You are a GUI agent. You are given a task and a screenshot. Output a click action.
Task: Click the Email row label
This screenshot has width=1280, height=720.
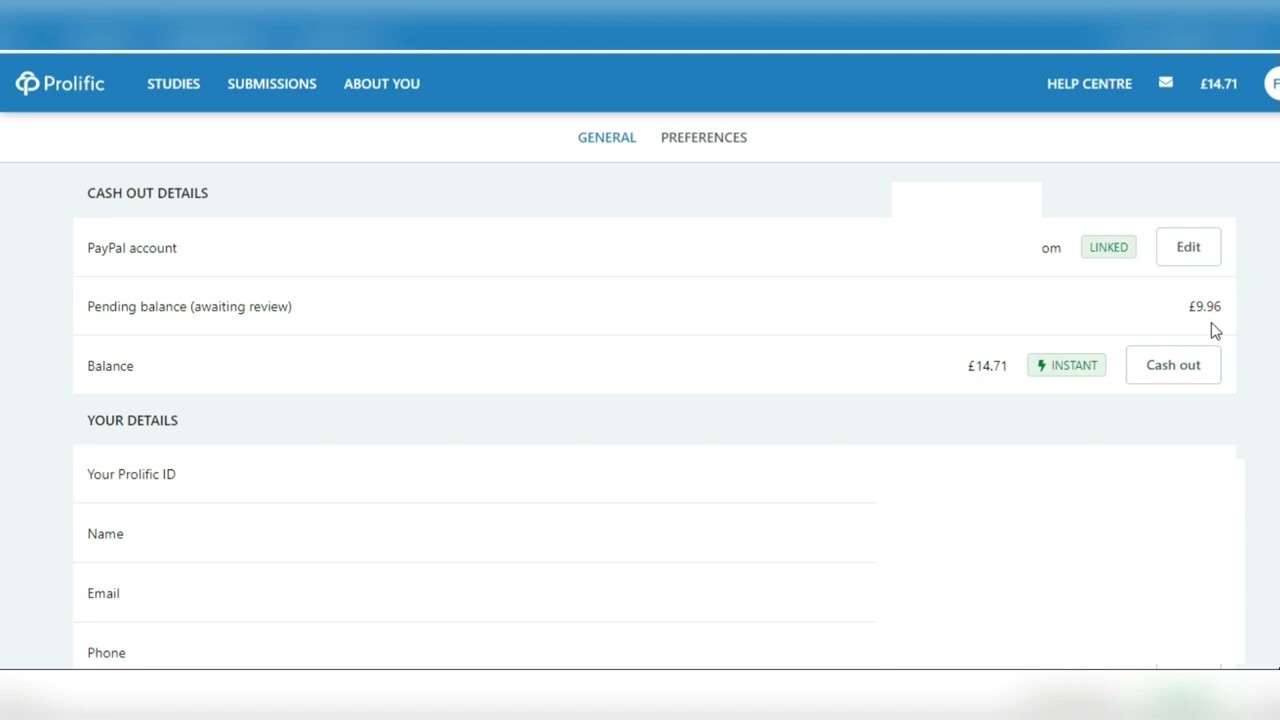pos(103,593)
